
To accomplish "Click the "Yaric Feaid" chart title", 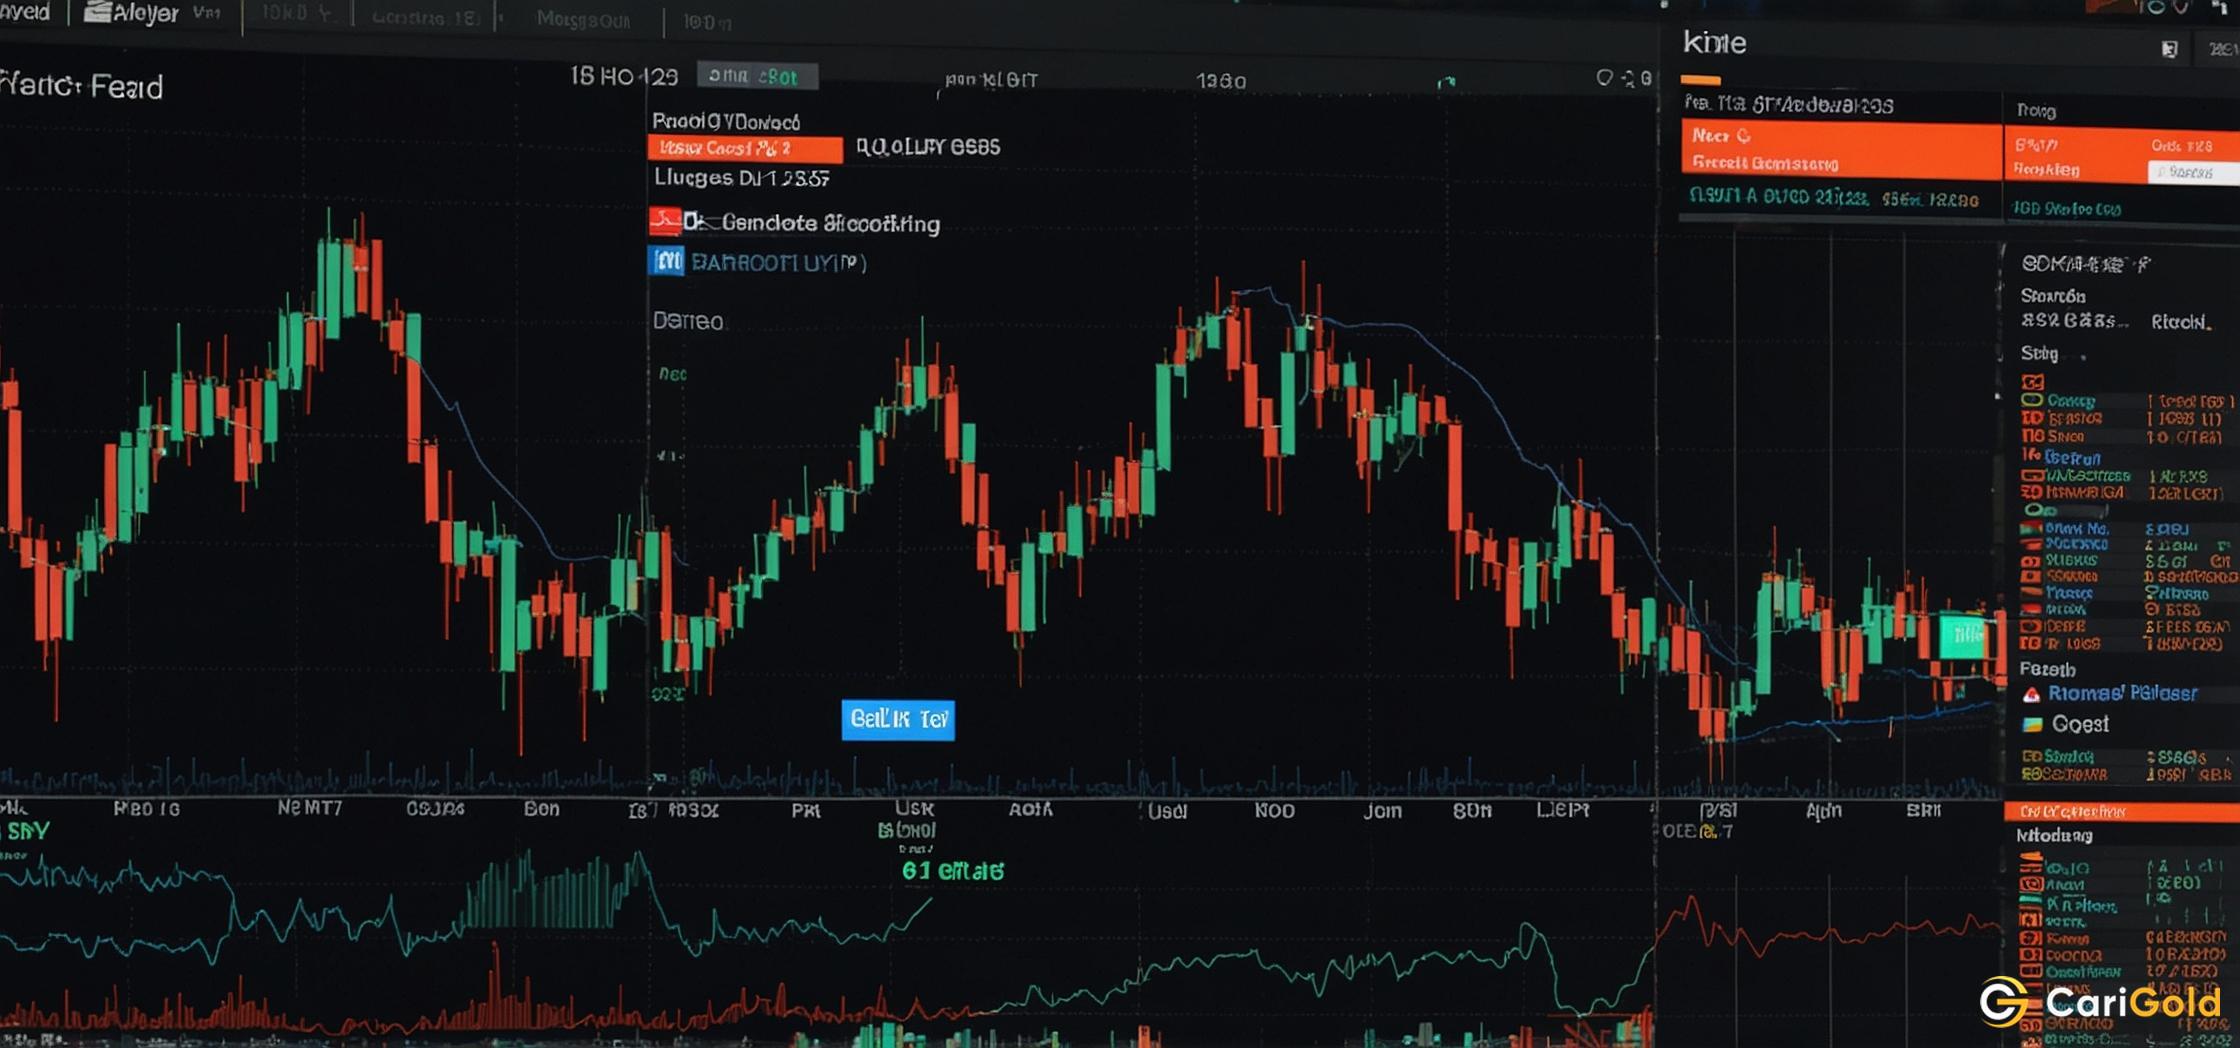I will tap(81, 86).
